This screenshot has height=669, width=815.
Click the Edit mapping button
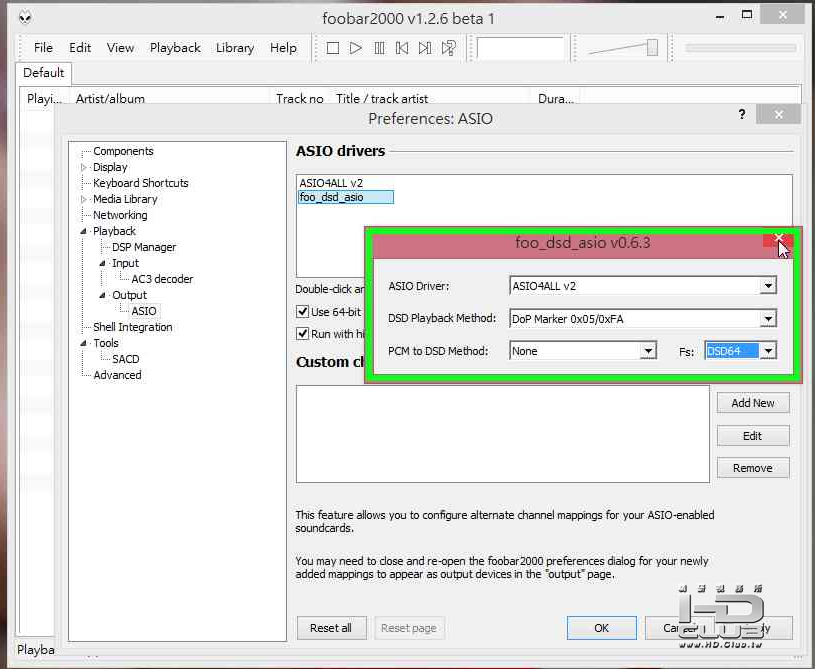pyautogui.click(x=753, y=436)
